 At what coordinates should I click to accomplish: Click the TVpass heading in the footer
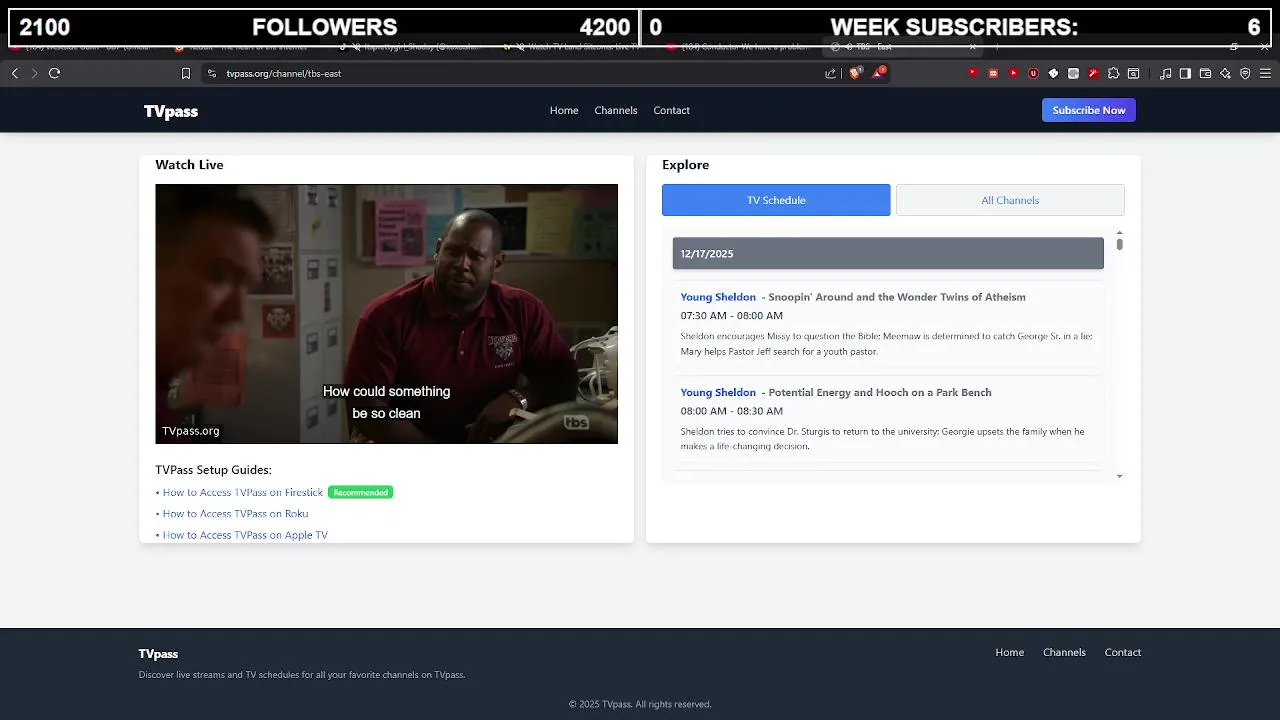pyautogui.click(x=158, y=654)
